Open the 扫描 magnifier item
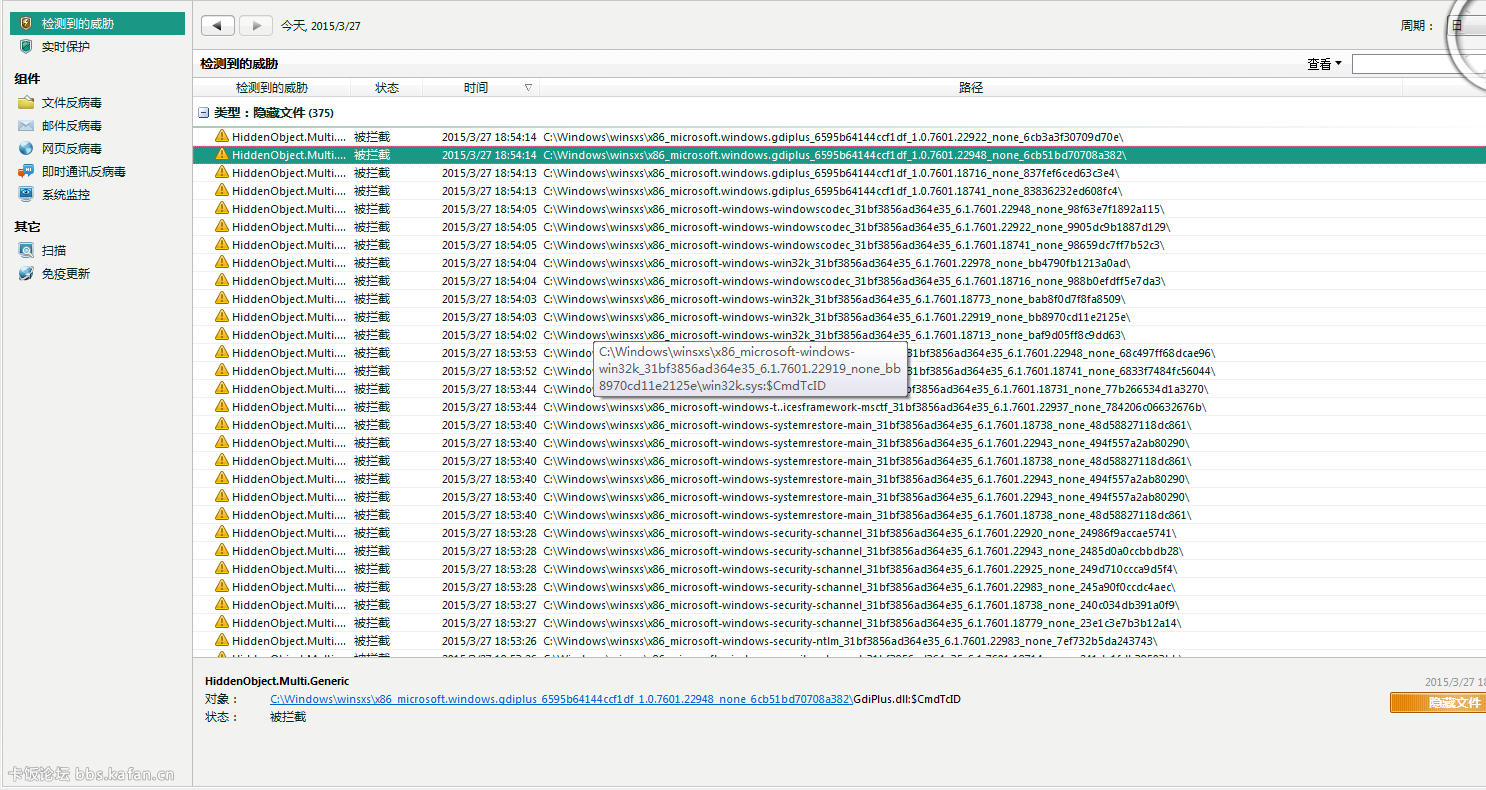This screenshot has height=790, width=1486. (53, 251)
